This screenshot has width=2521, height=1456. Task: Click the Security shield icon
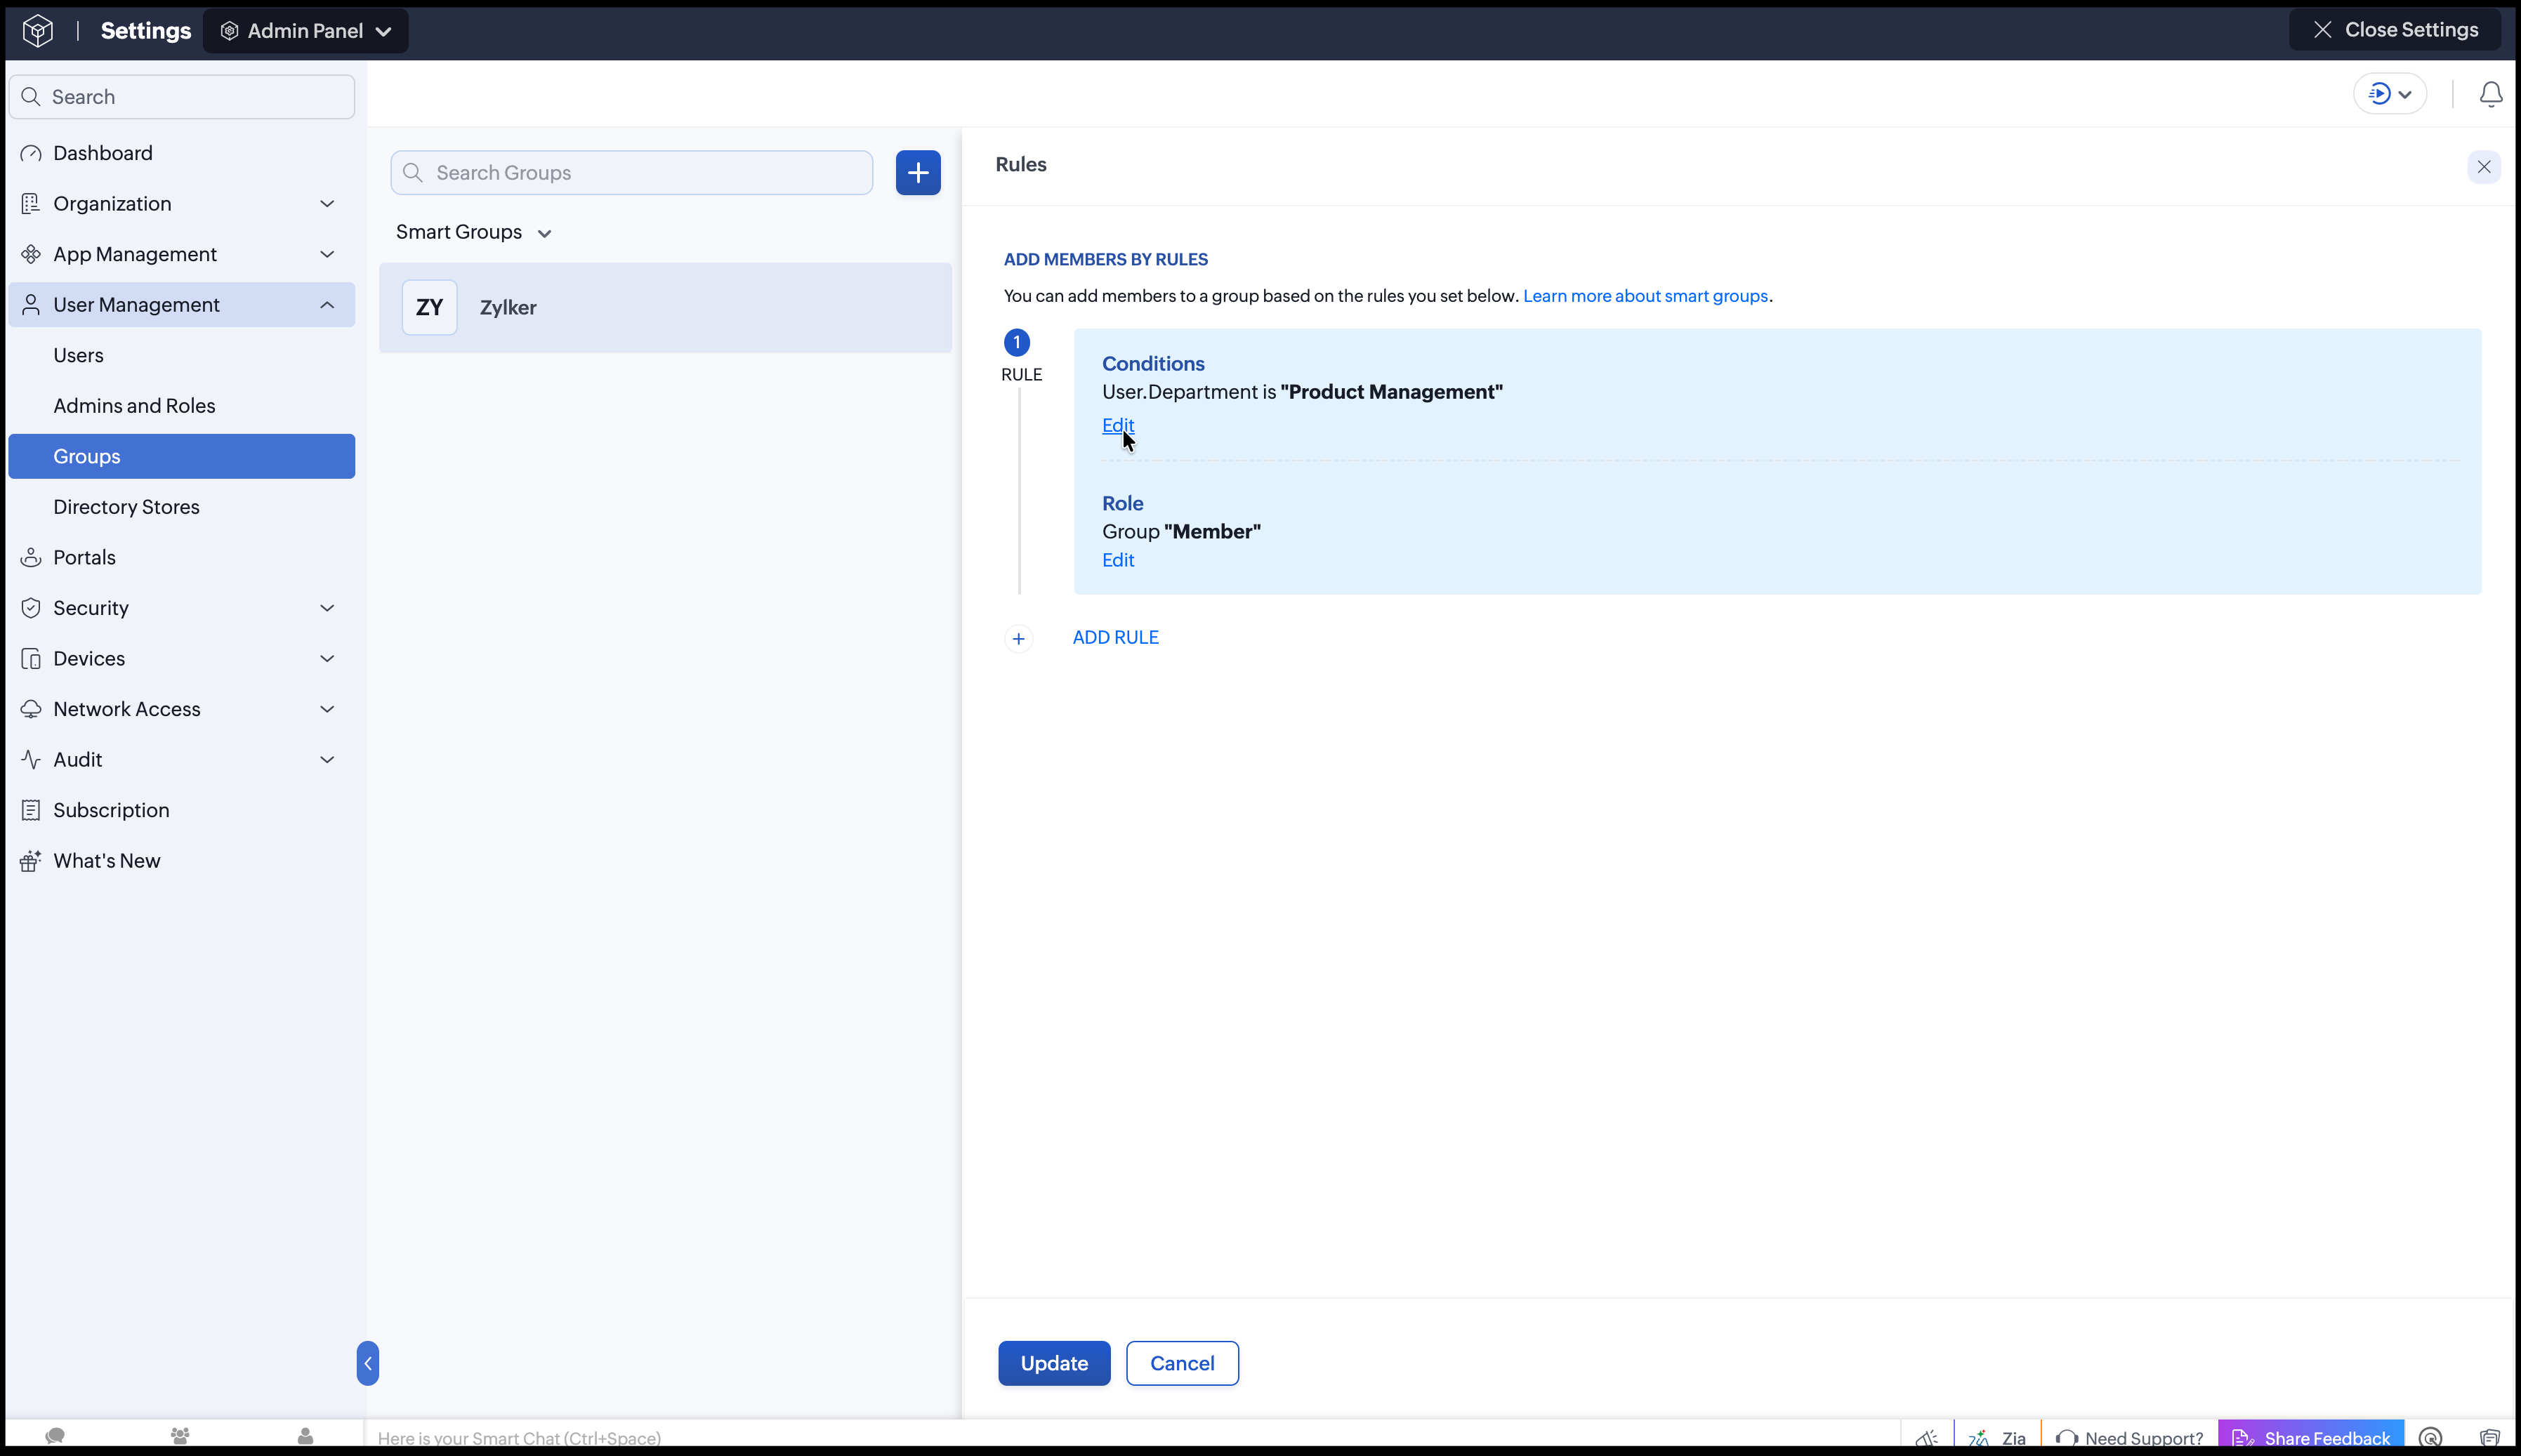coord(31,608)
